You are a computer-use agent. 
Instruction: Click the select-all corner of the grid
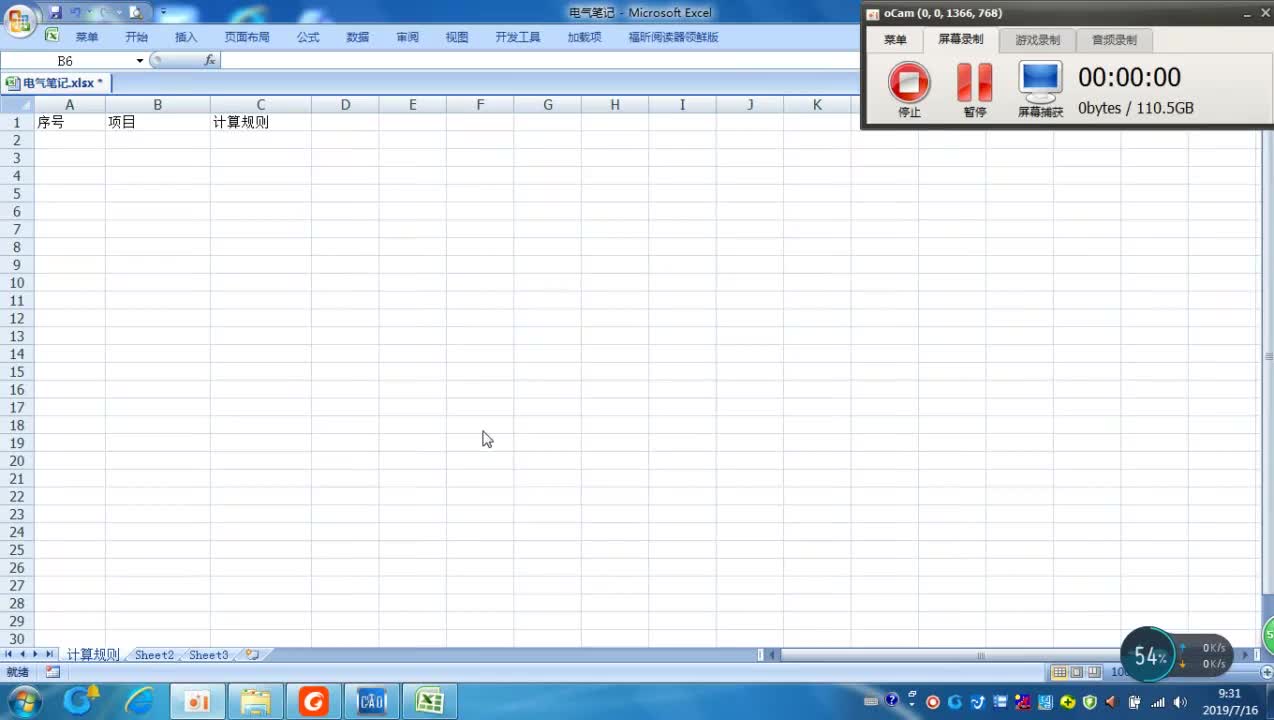coord(17,105)
